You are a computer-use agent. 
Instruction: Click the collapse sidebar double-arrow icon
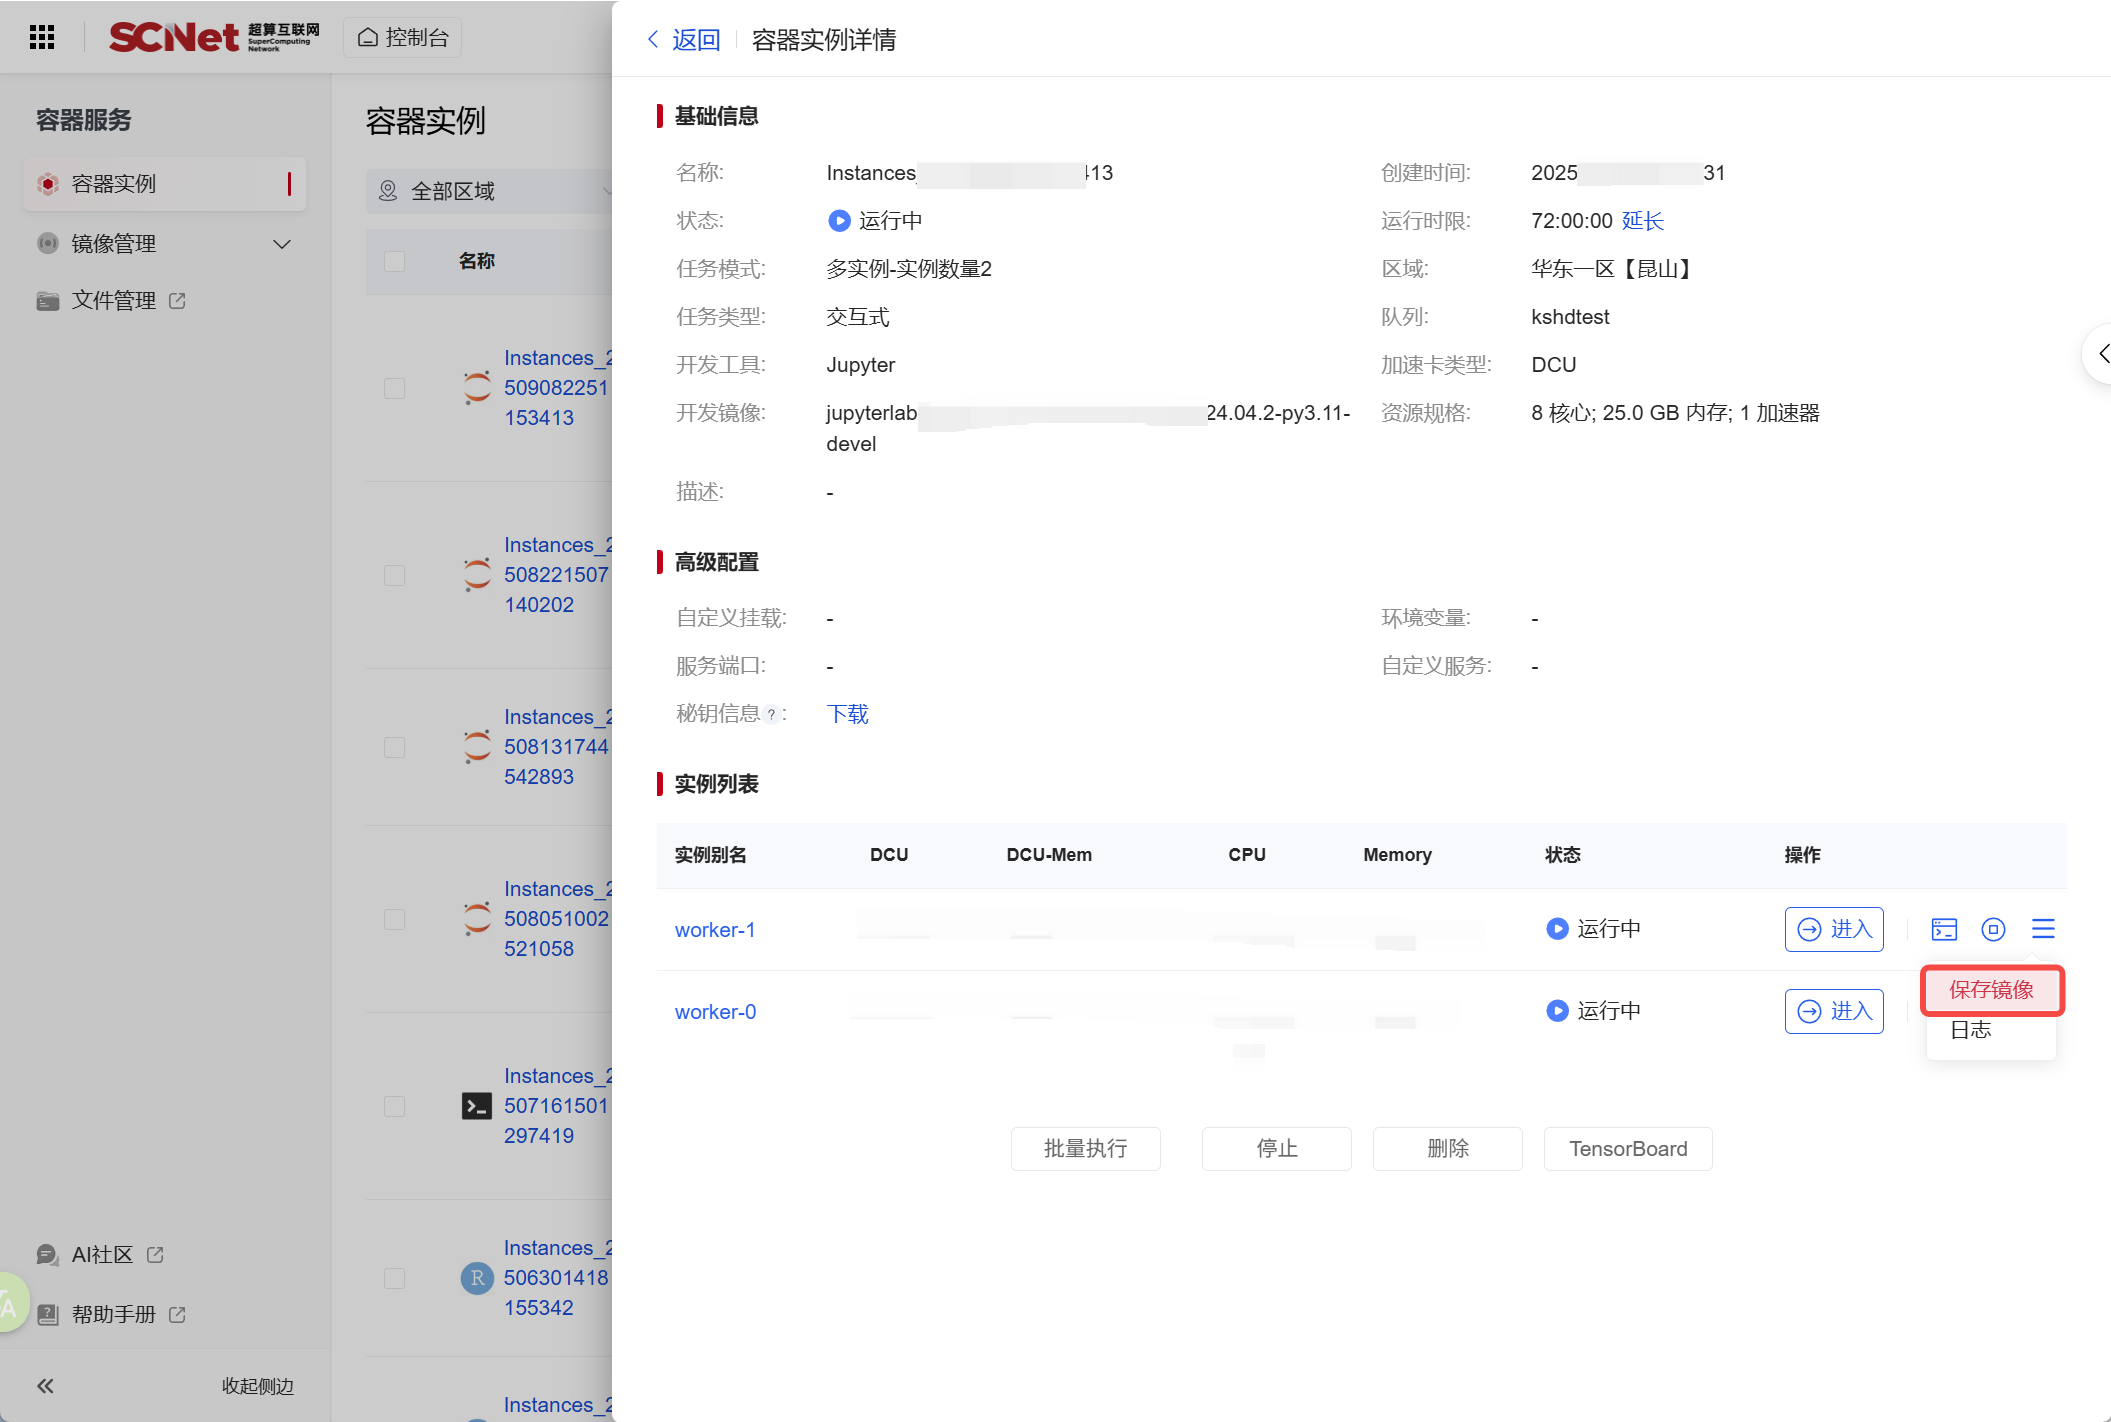point(45,1386)
